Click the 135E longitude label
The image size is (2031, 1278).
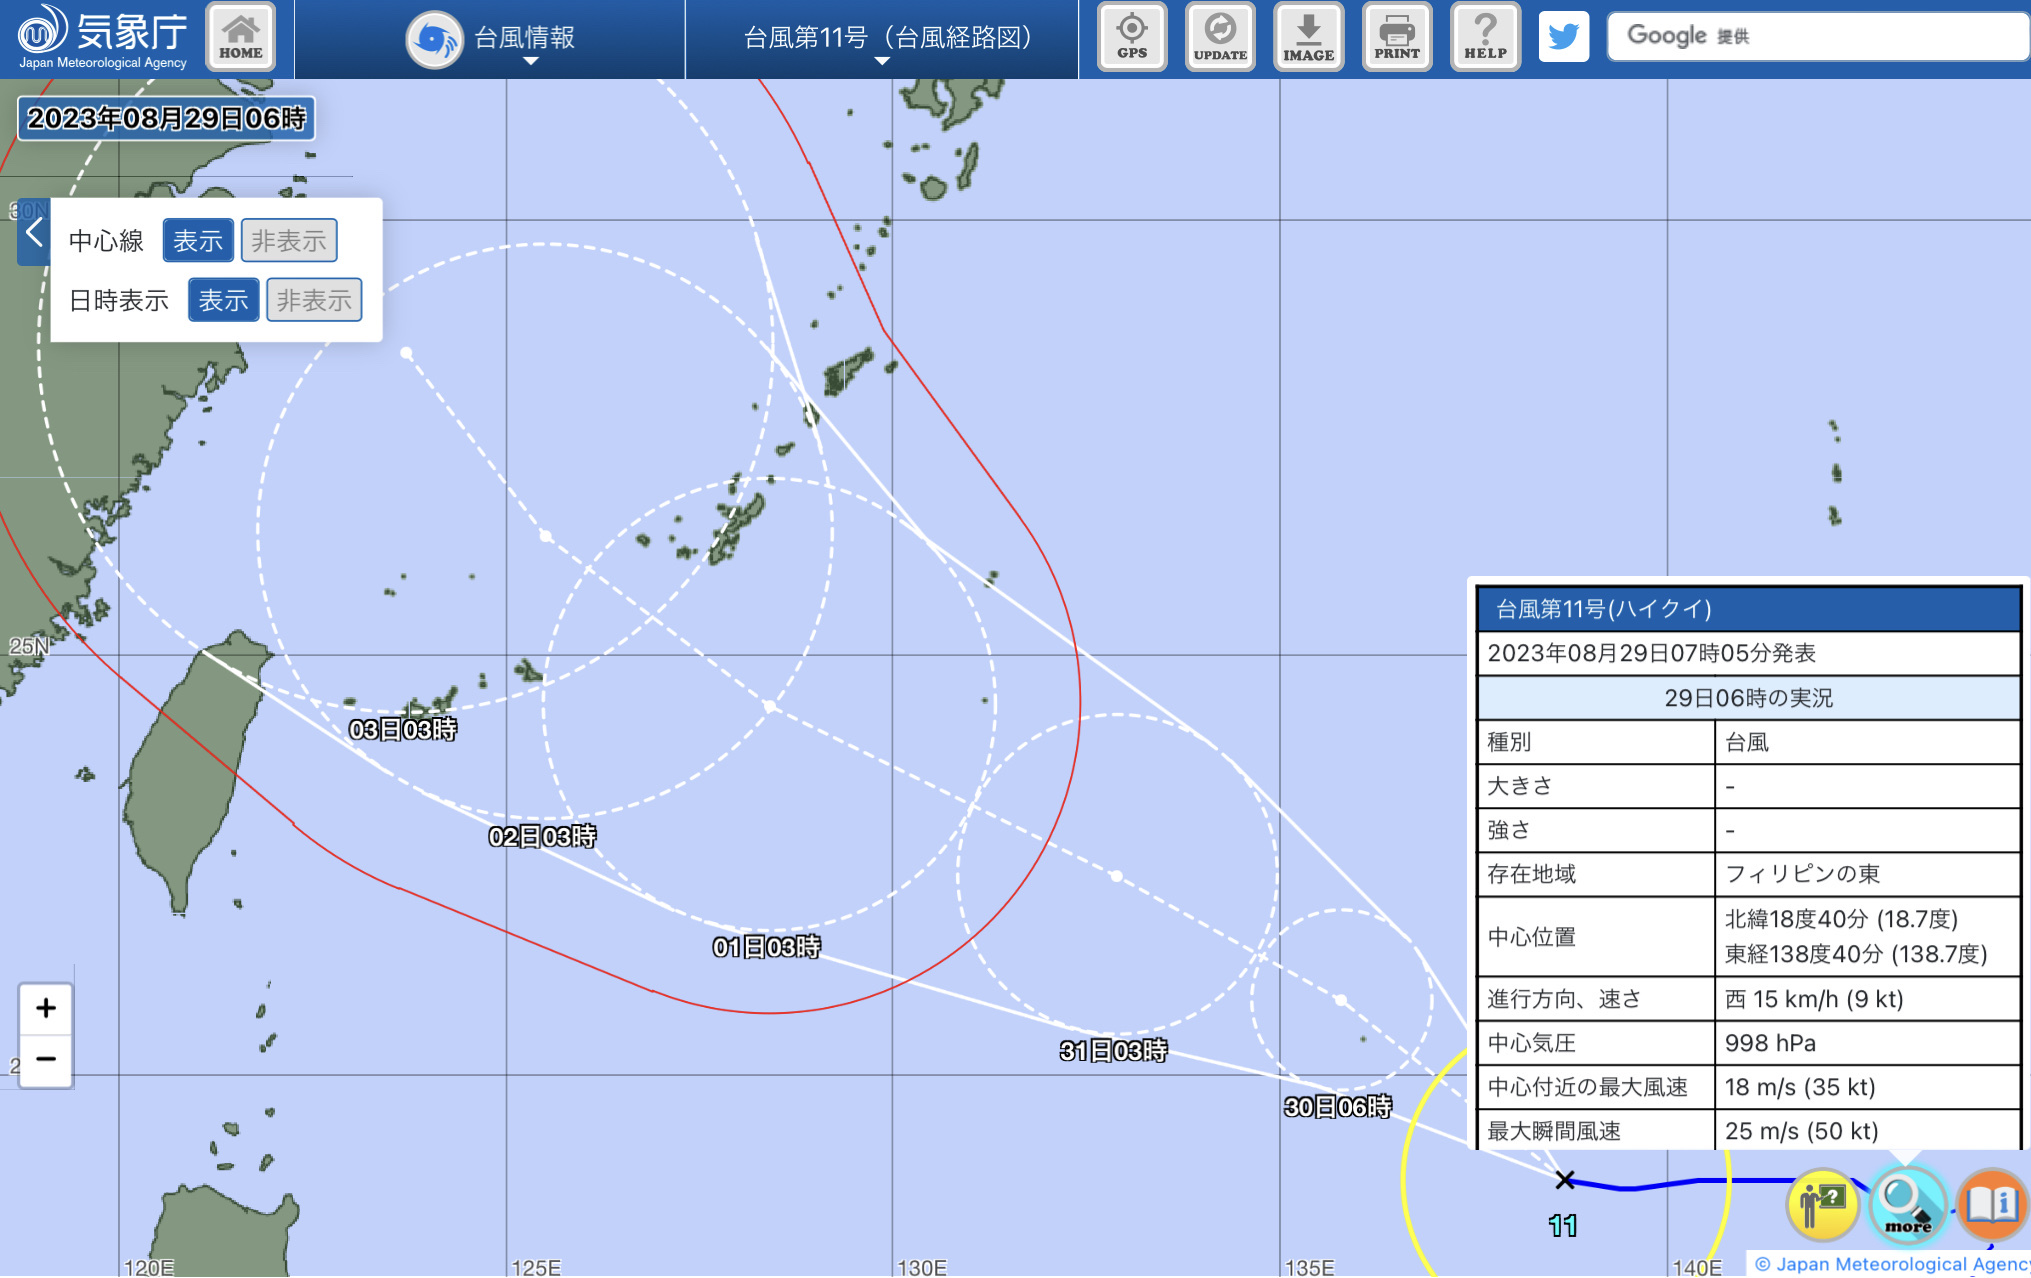[x=1309, y=1267]
